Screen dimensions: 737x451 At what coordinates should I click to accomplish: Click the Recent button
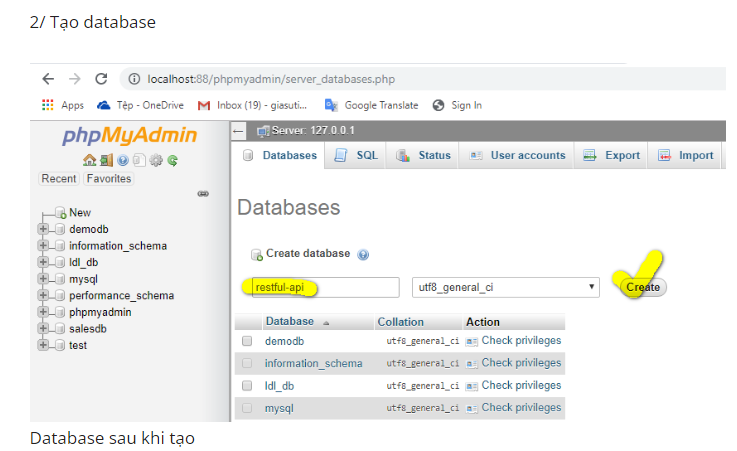[x=58, y=179]
